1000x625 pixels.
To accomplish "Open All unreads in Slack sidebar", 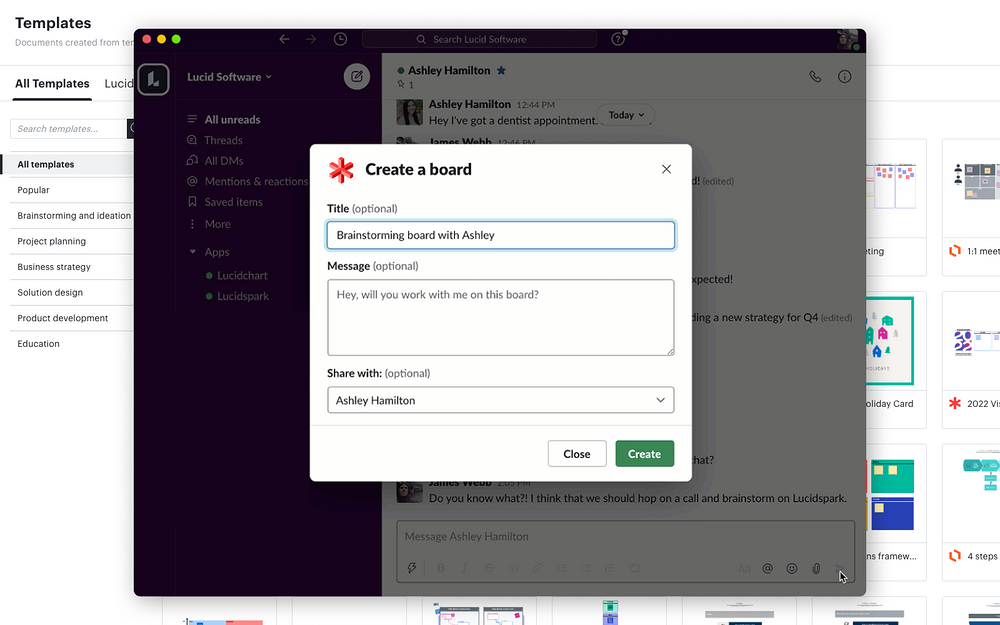I will (x=232, y=119).
